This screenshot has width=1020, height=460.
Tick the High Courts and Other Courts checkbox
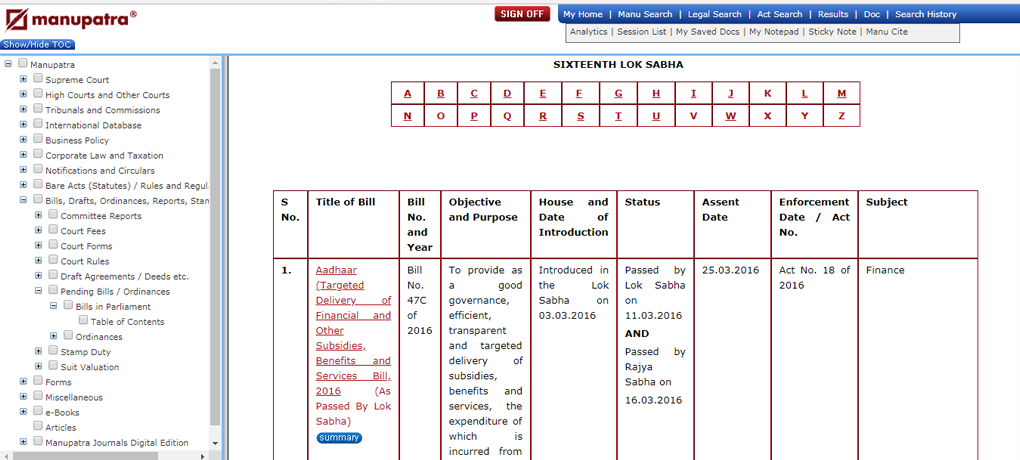[38, 94]
